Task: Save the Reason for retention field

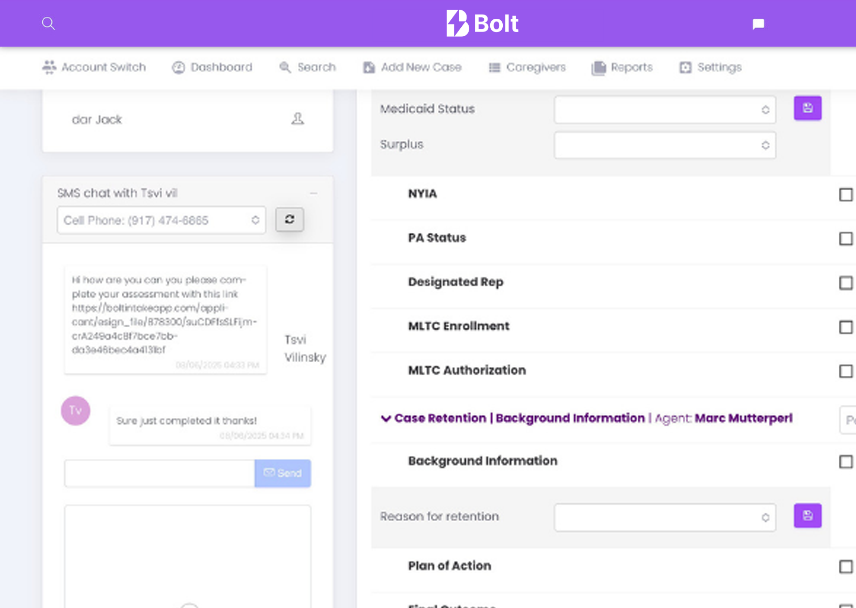Action: 807,516
